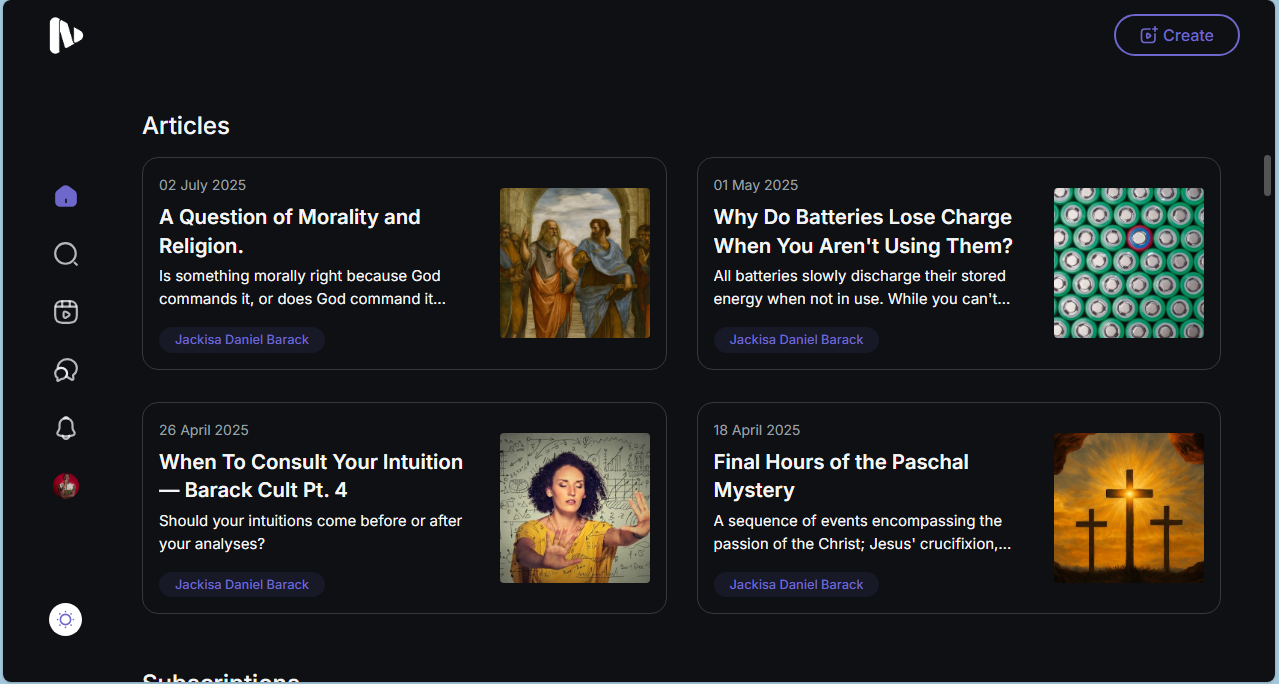Click the three crosses sunset thumbnail

click(1128, 508)
